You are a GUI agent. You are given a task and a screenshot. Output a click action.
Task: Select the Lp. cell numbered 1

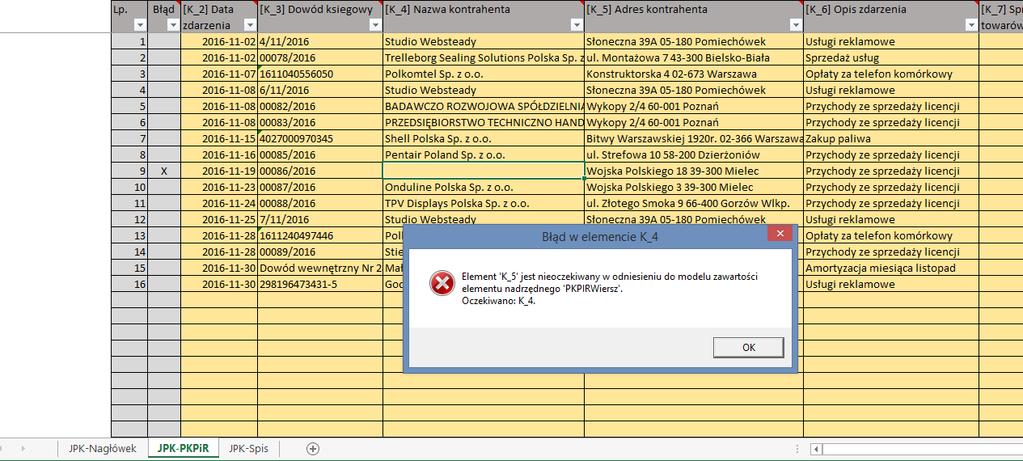[x=129, y=41]
